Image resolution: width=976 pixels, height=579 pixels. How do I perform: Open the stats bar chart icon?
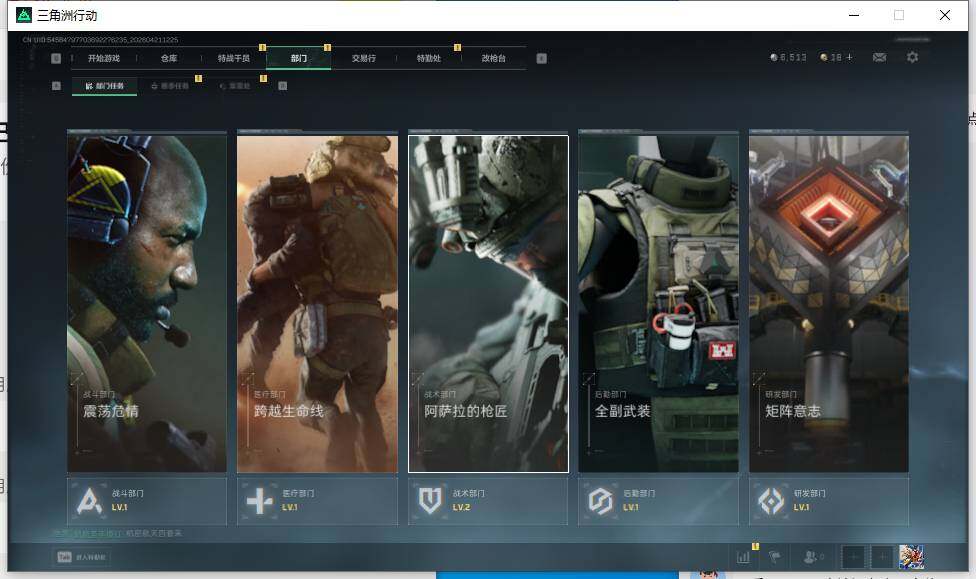[x=743, y=557]
